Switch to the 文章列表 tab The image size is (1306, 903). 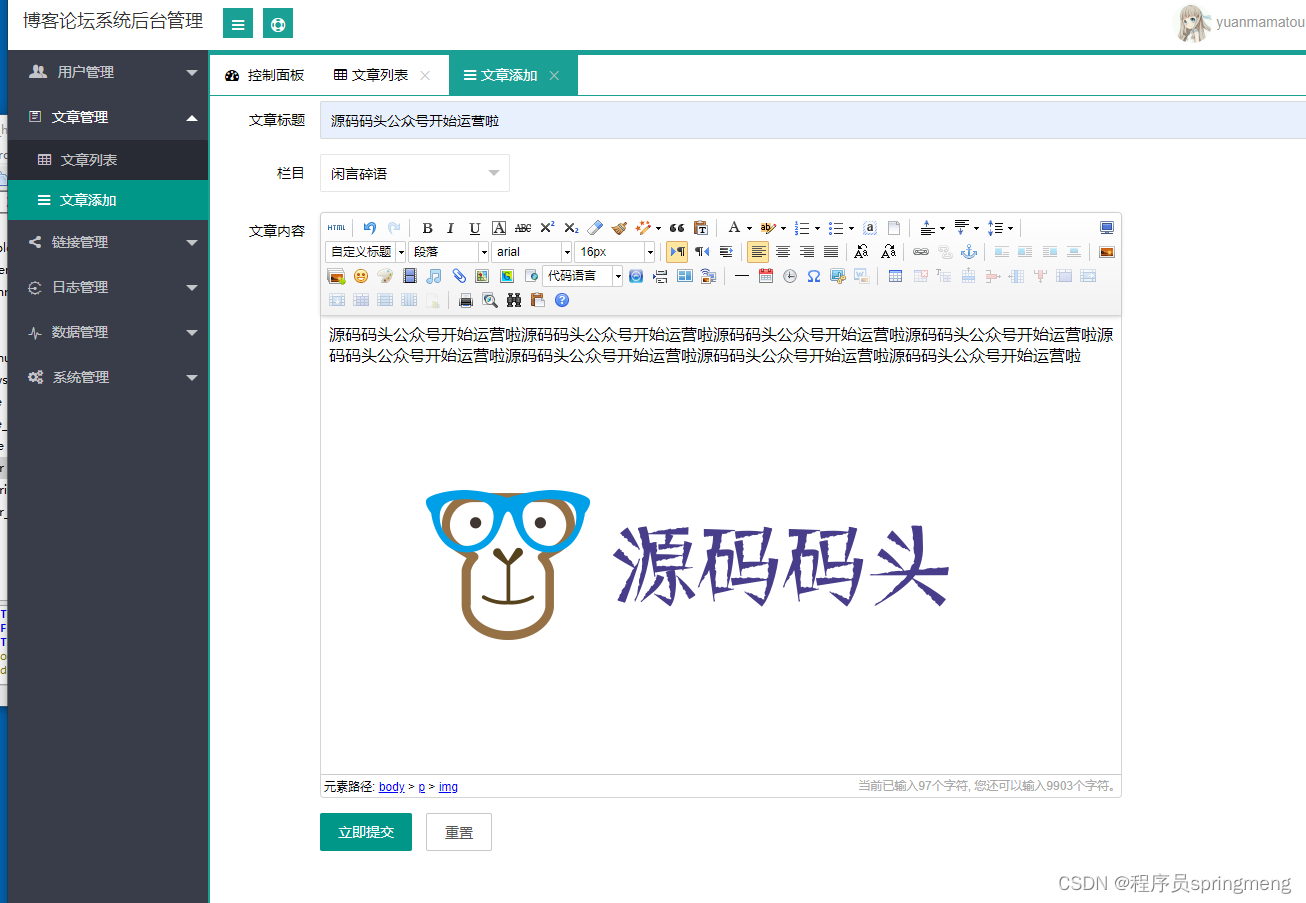pyautogui.click(x=371, y=75)
